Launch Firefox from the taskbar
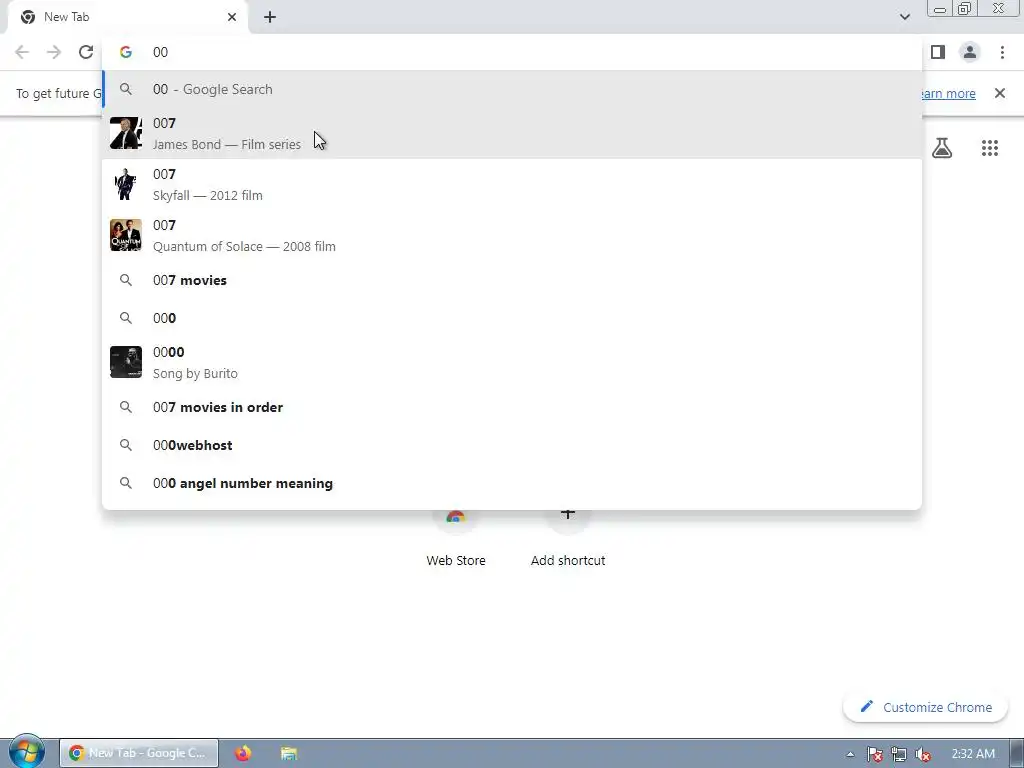 pos(243,753)
